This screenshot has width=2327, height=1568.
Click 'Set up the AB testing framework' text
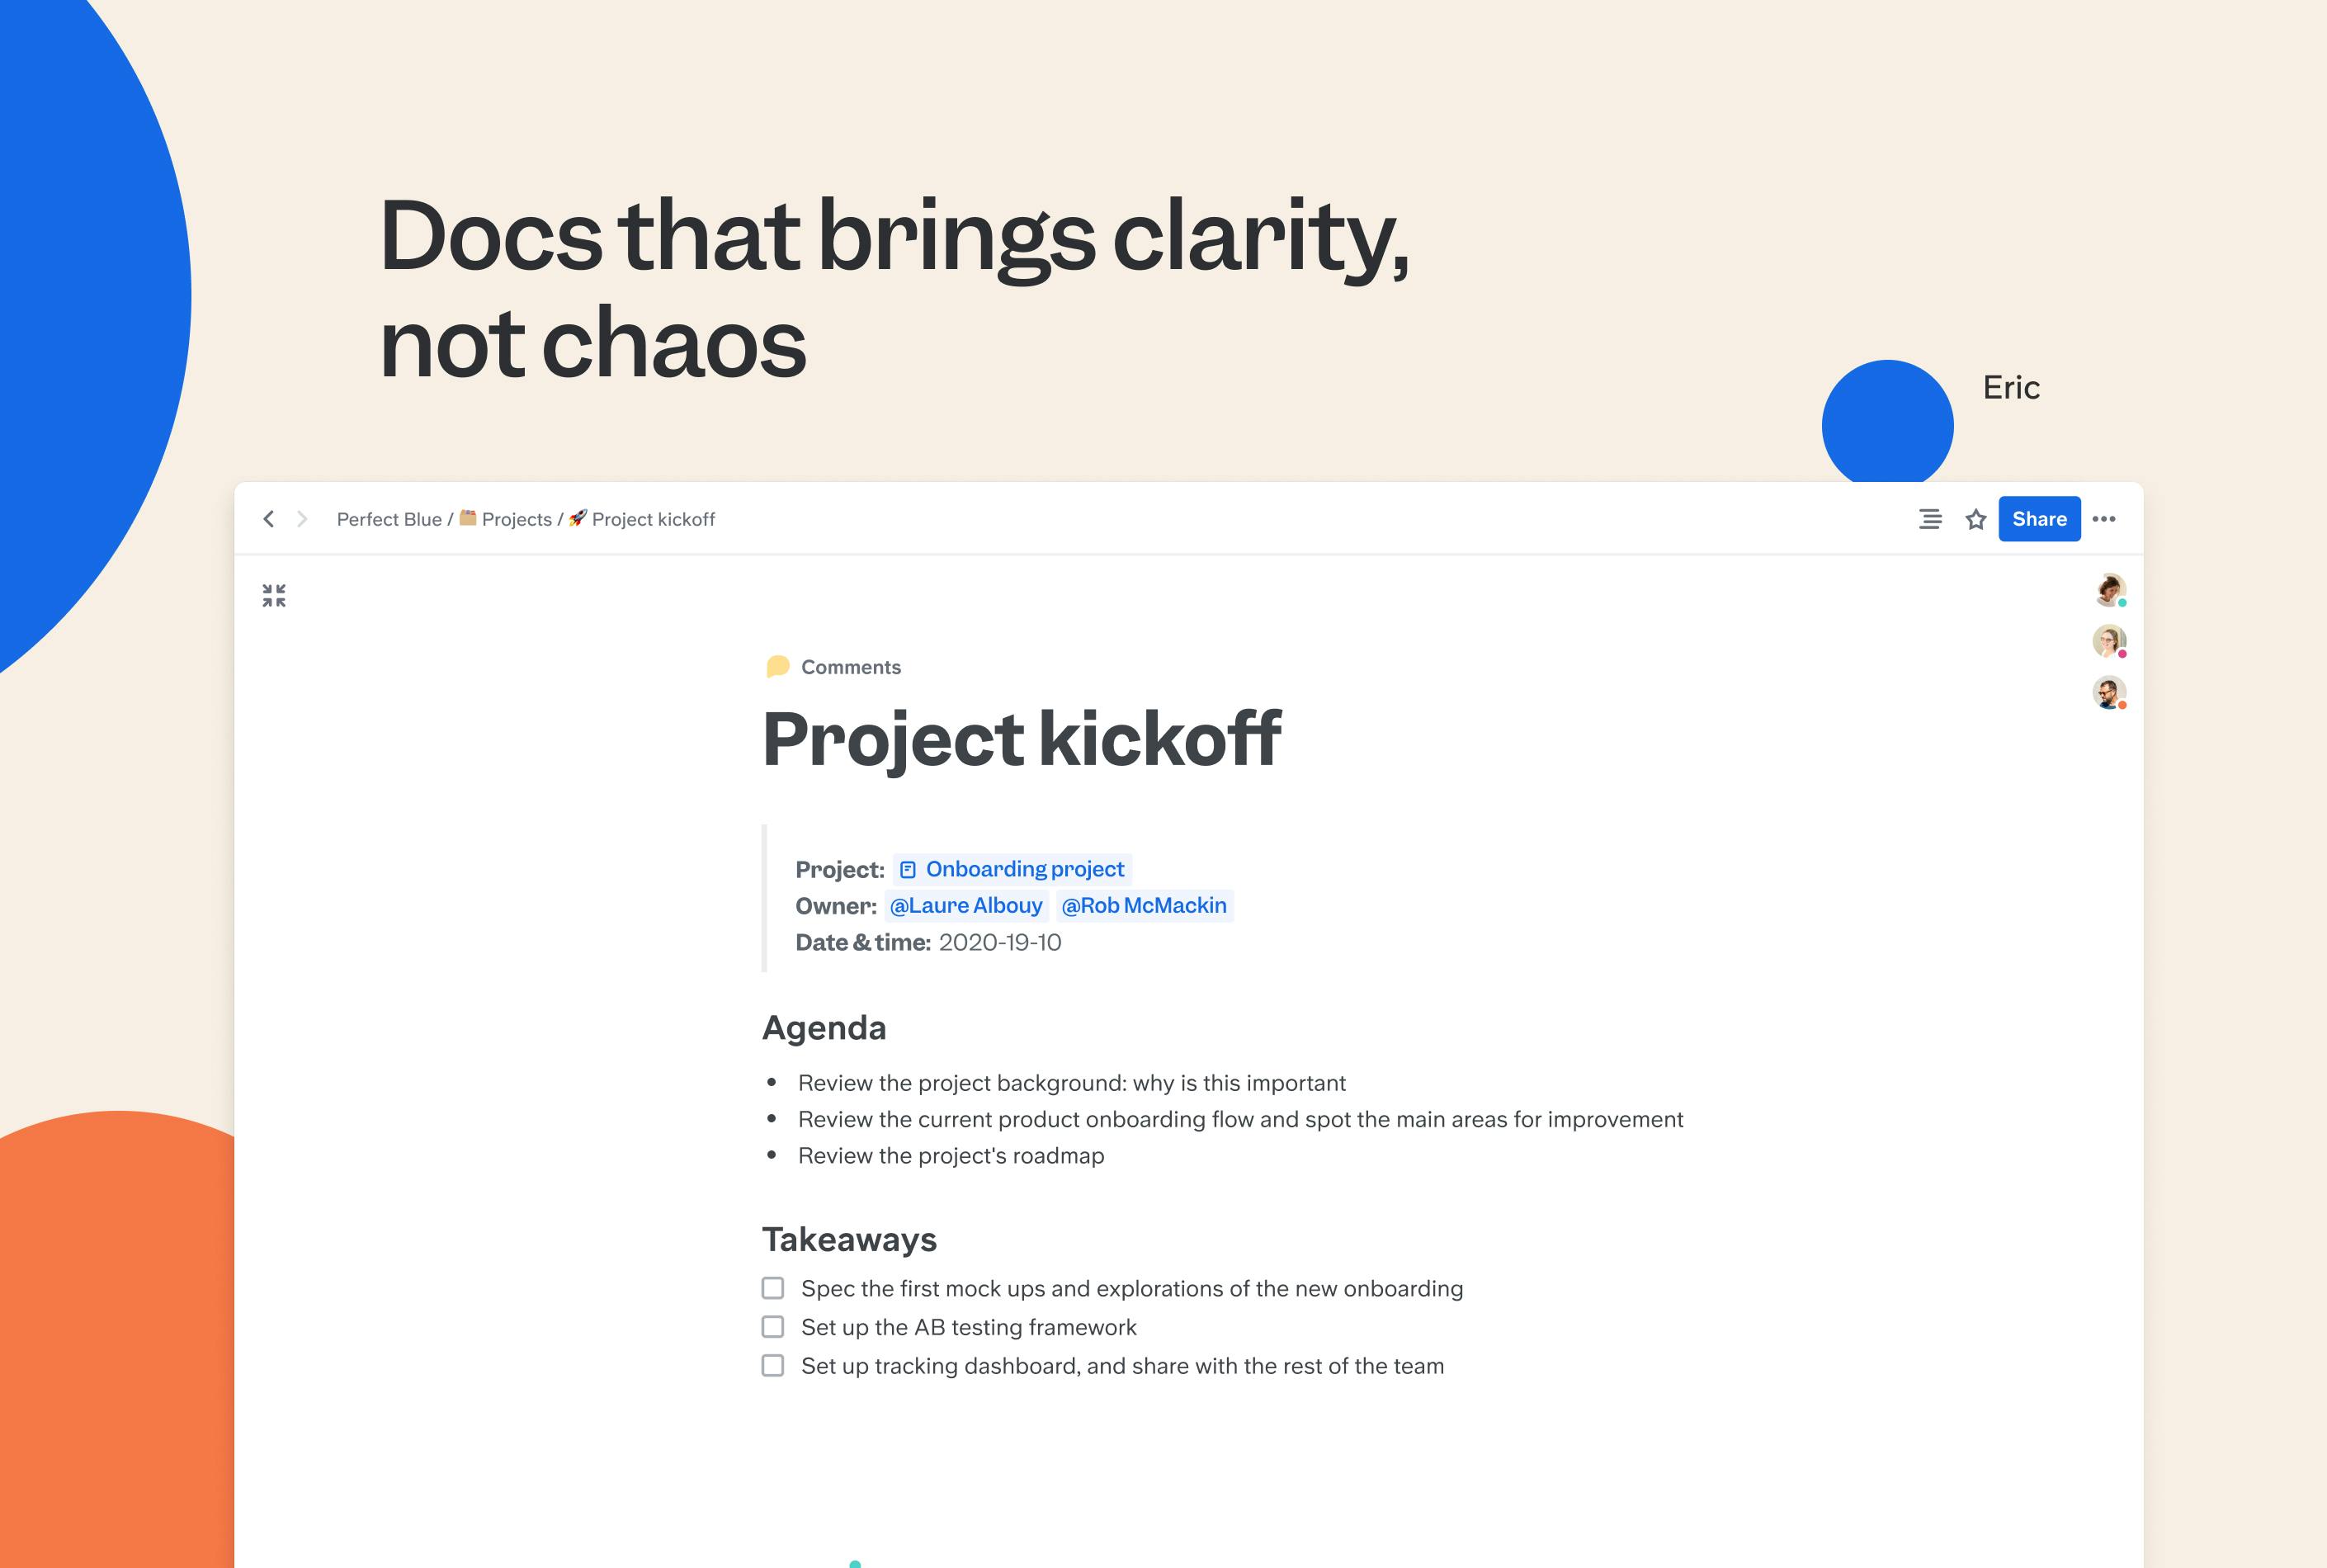(x=969, y=1327)
